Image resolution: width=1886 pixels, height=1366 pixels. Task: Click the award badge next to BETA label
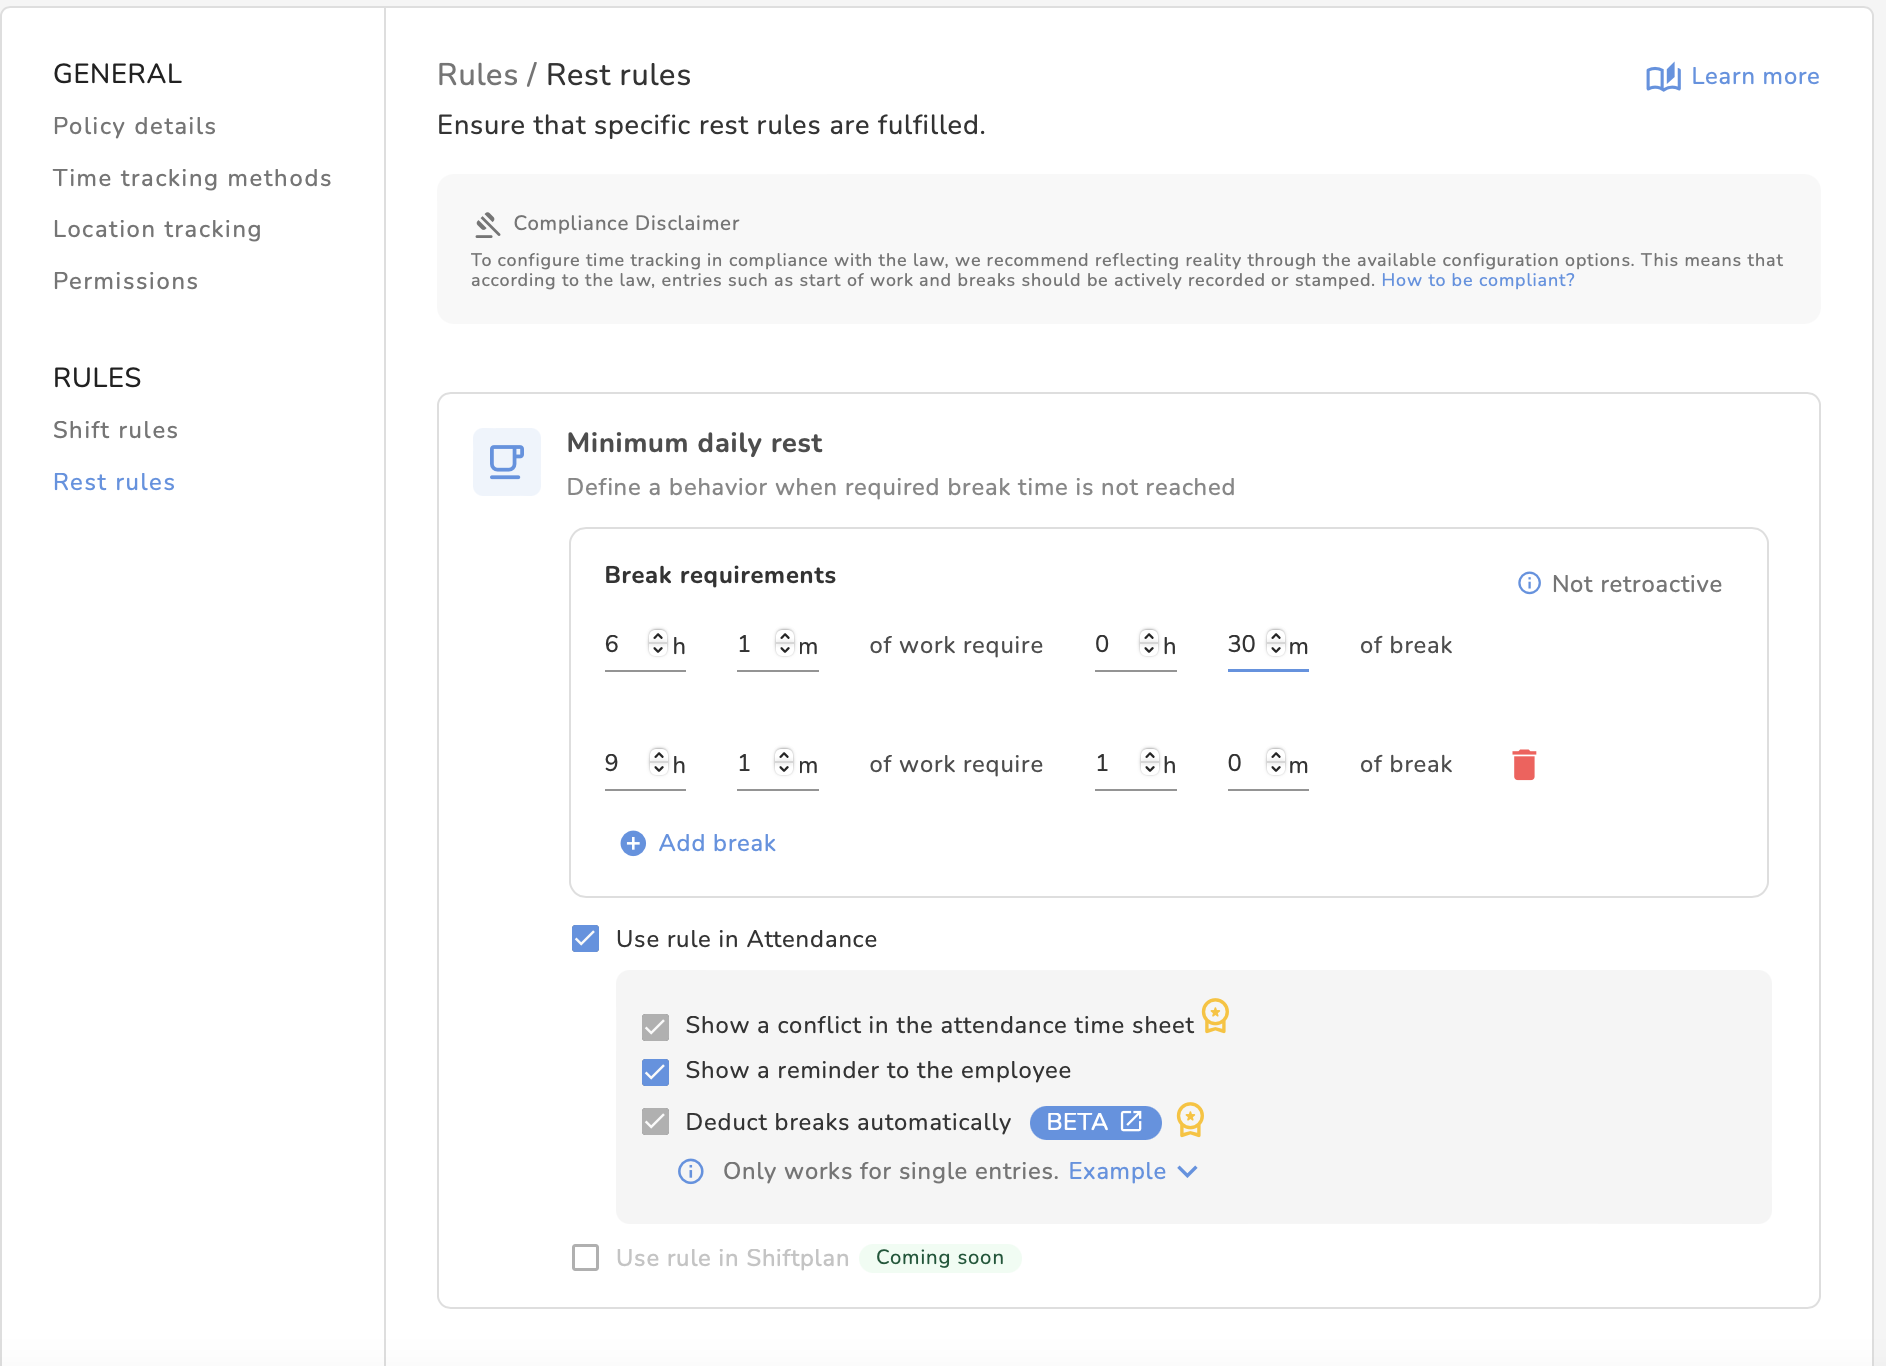point(1190,1120)
